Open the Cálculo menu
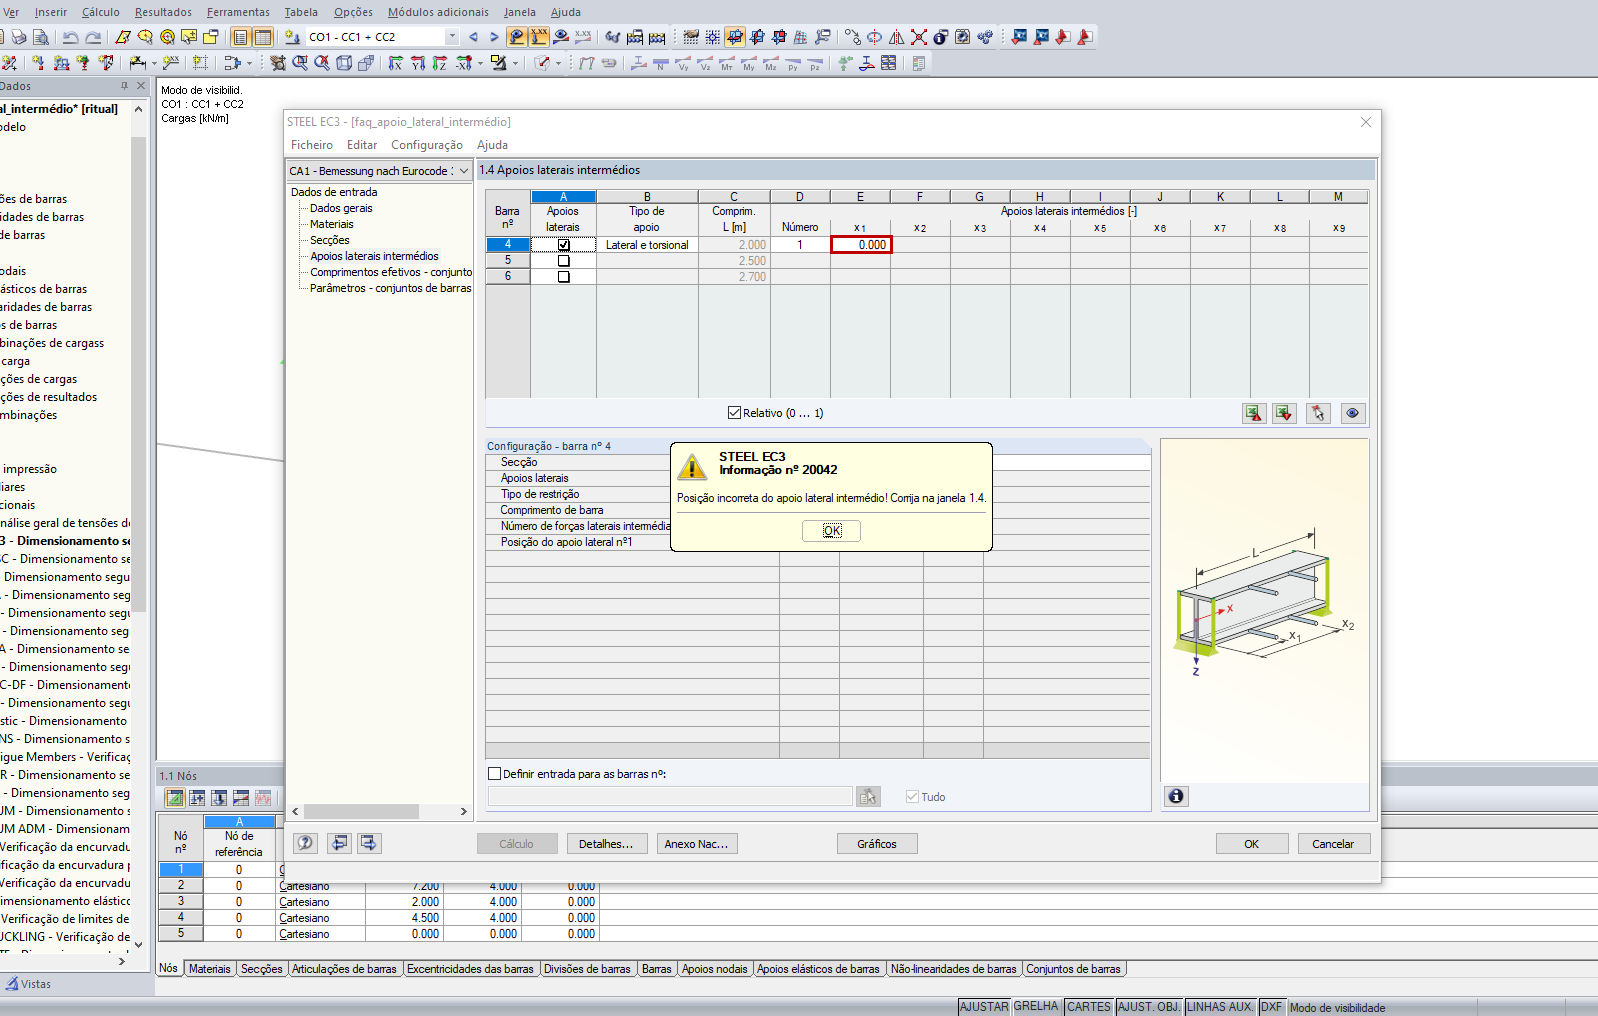Image resolution: width=1598 pixels, height=1016 pixels. (100, 12)
